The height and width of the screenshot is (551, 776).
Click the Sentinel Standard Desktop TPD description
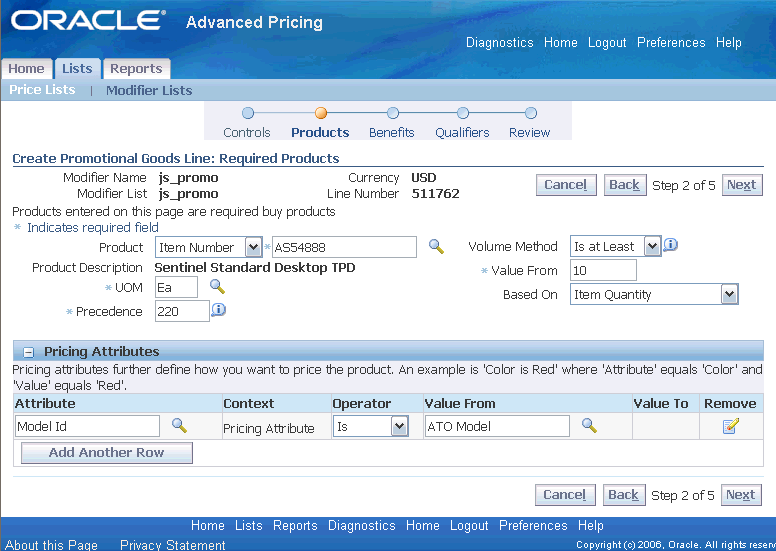pyautogui.click(x=255, y=268)
